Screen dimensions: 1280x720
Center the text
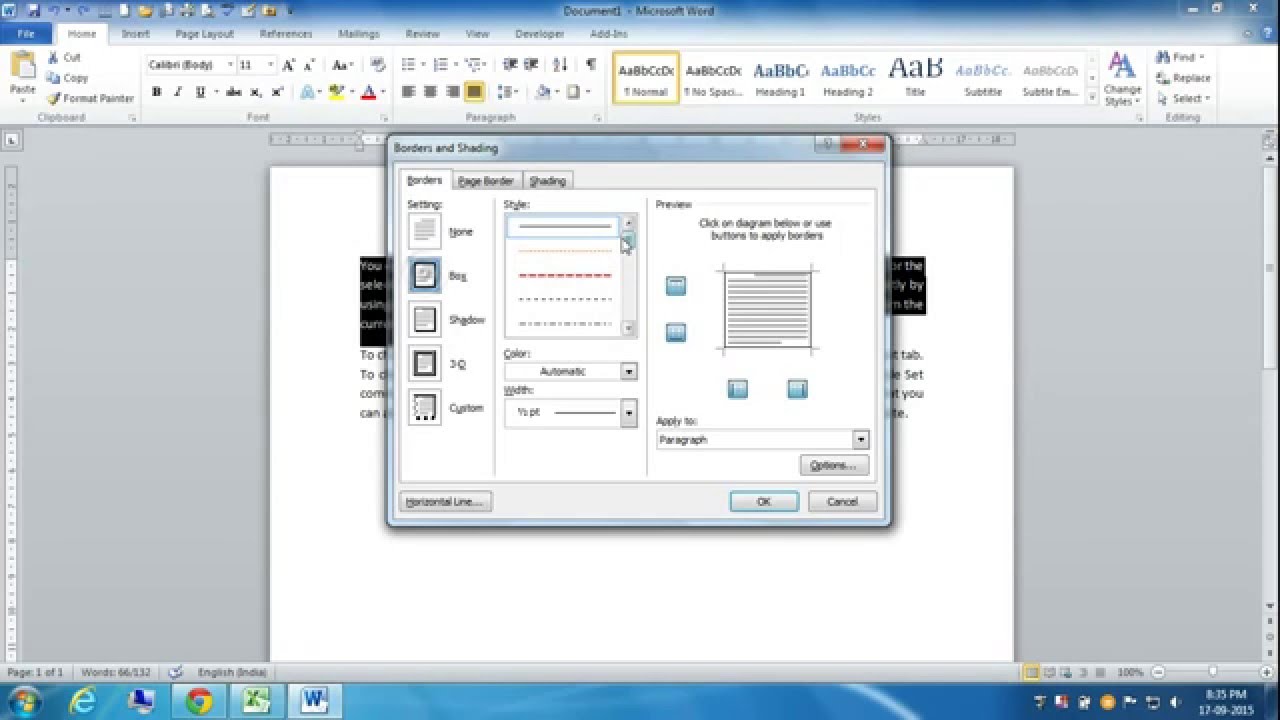[x=430, y=92]
